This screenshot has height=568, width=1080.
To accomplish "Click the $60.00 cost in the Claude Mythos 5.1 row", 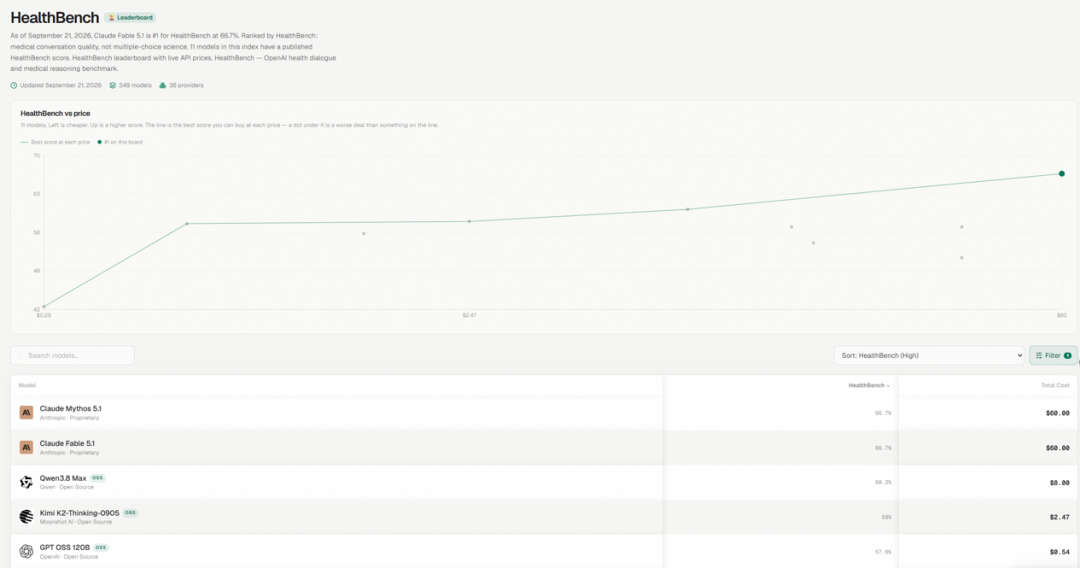I will [1057, 413].
